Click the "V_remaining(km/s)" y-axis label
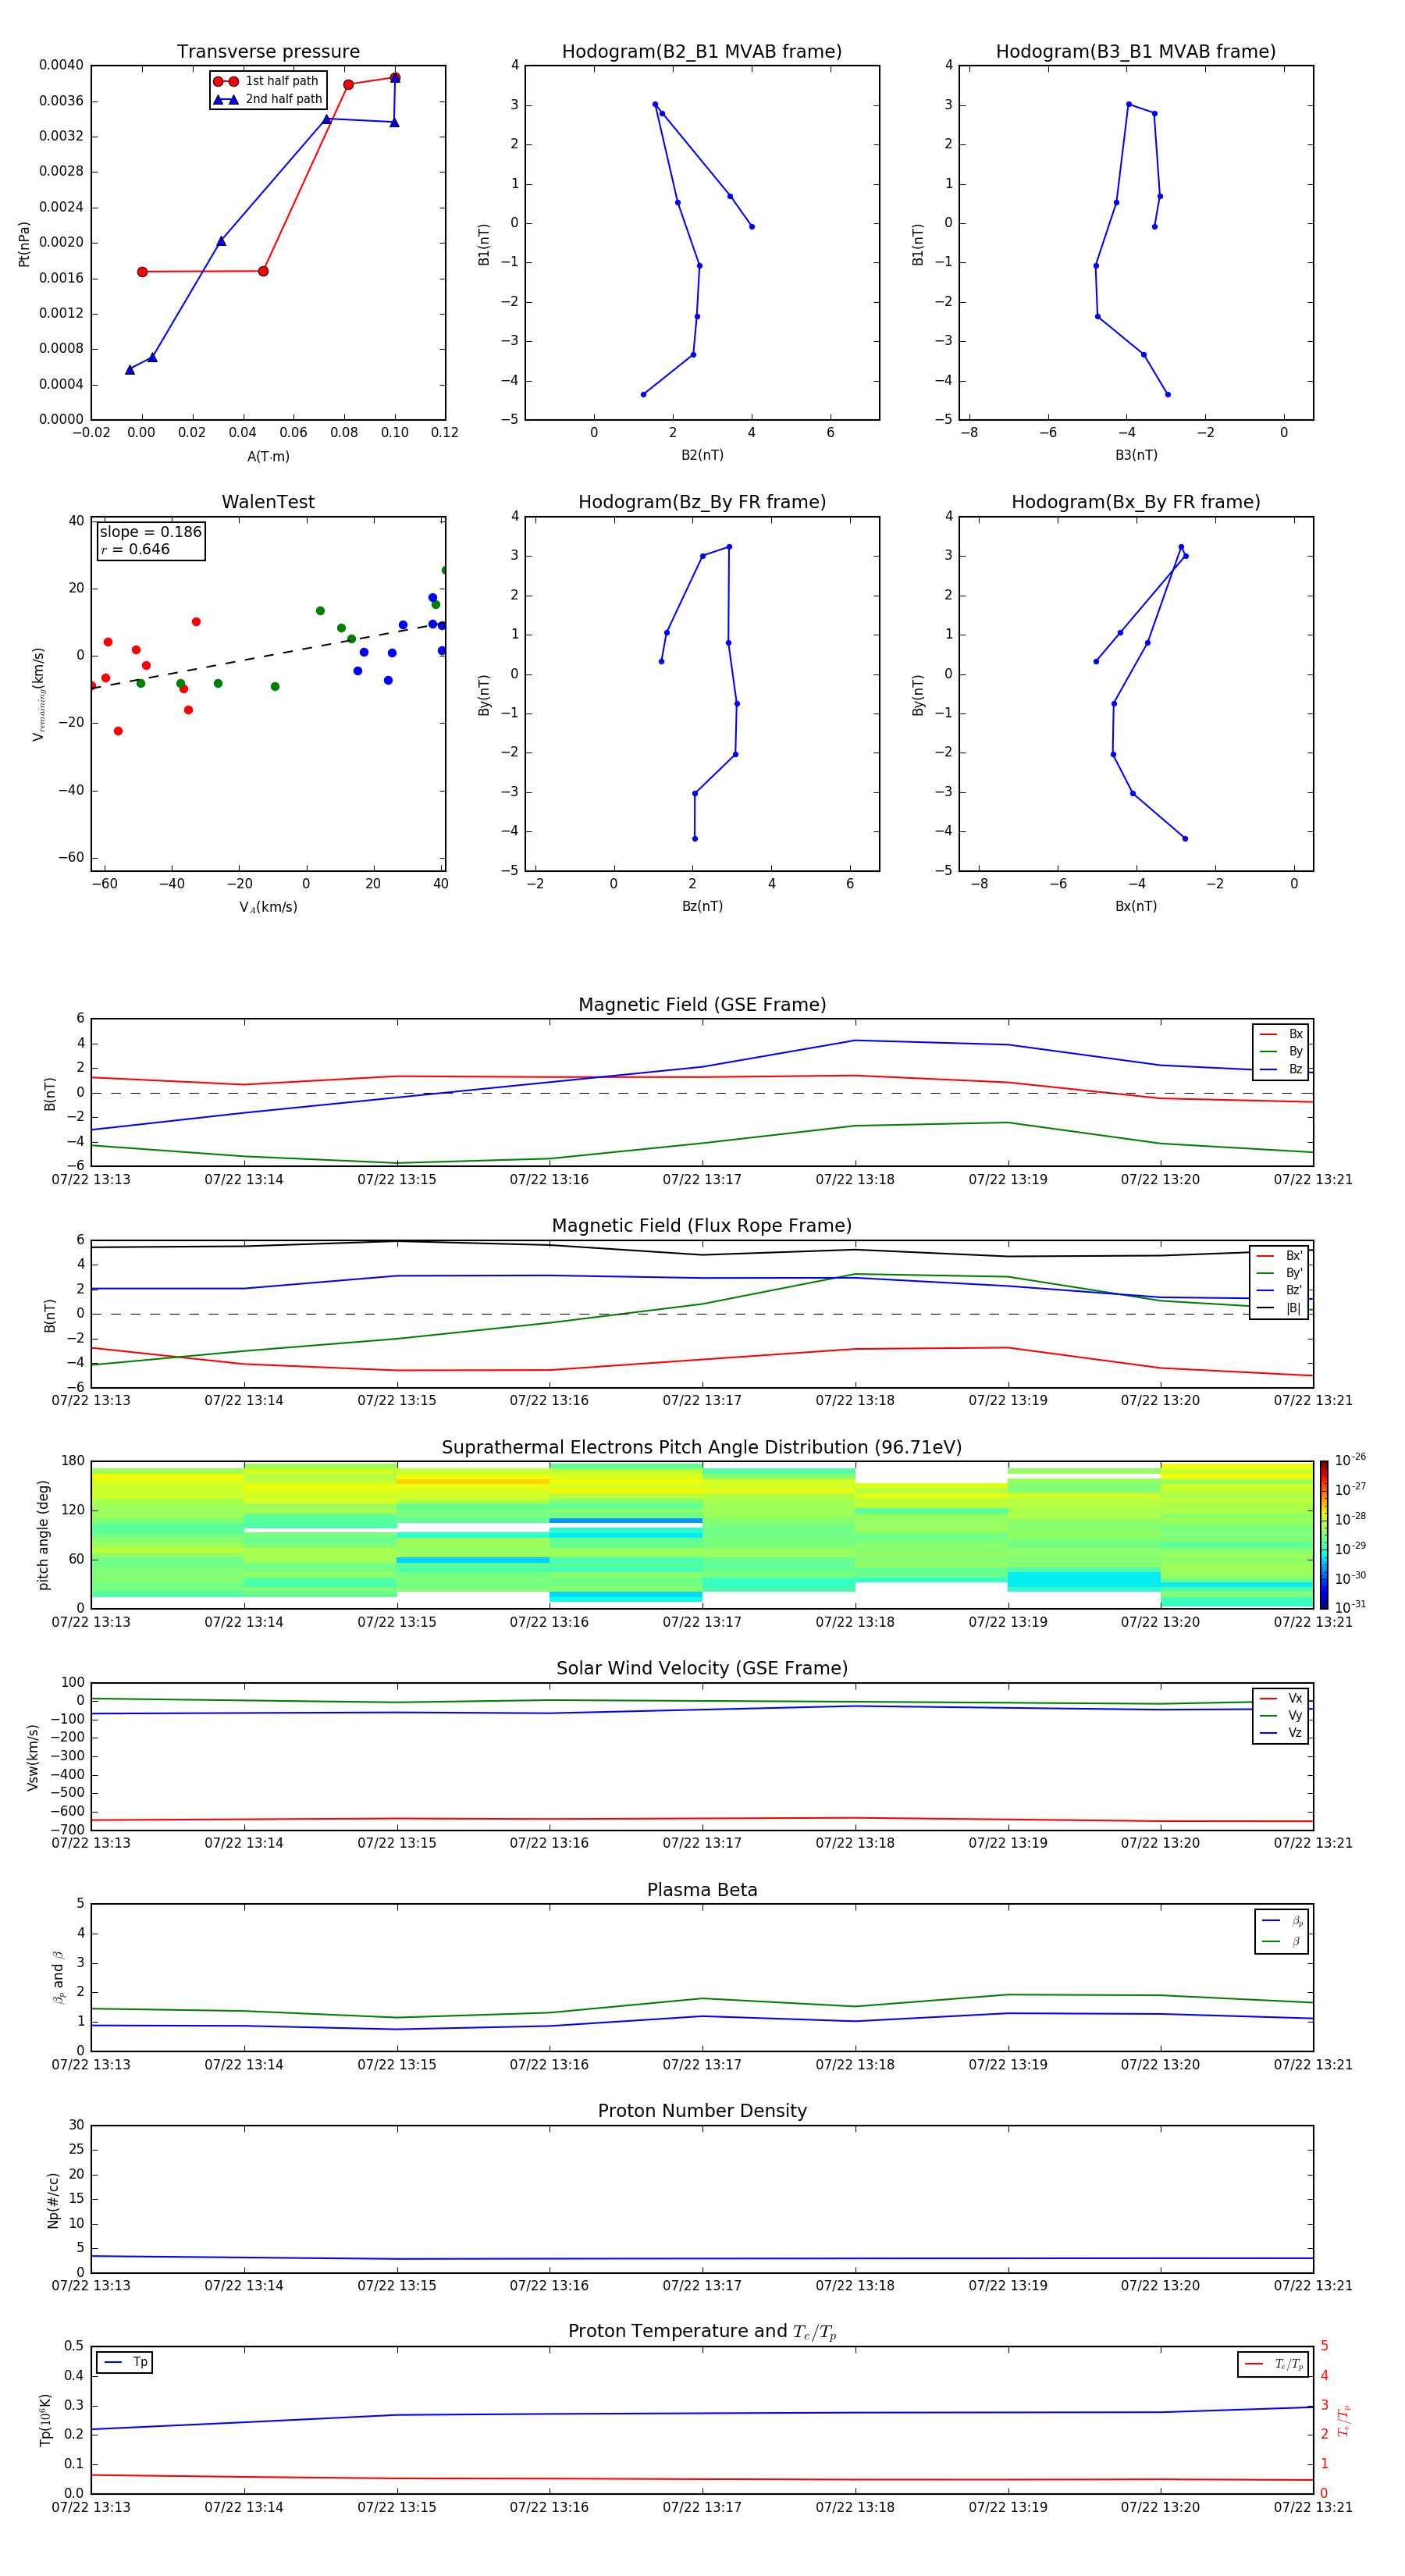The image size is (1405, 2576). point(38,694)
